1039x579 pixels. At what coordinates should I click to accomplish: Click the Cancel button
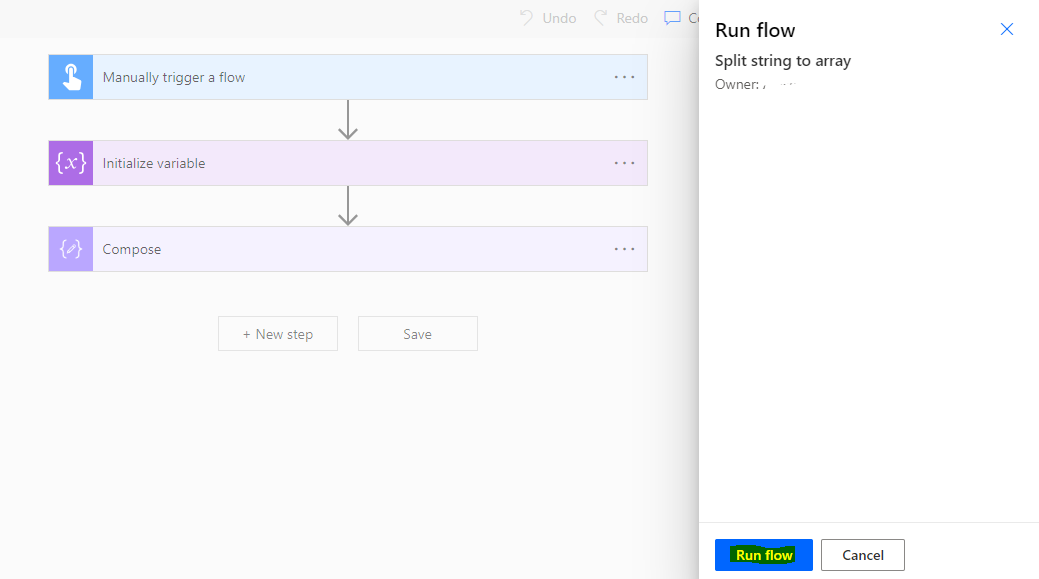[x=863, y=555]
